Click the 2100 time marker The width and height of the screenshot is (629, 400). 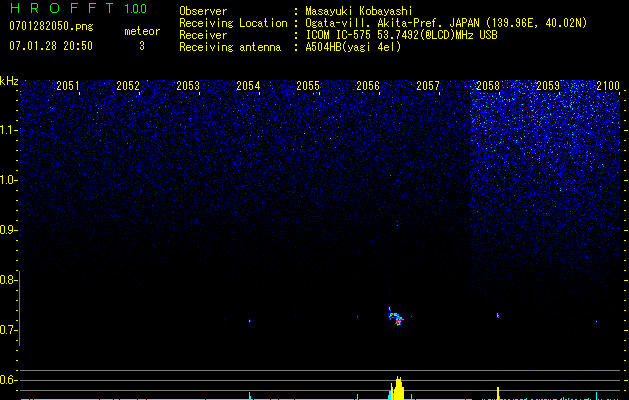coord(608,86)
